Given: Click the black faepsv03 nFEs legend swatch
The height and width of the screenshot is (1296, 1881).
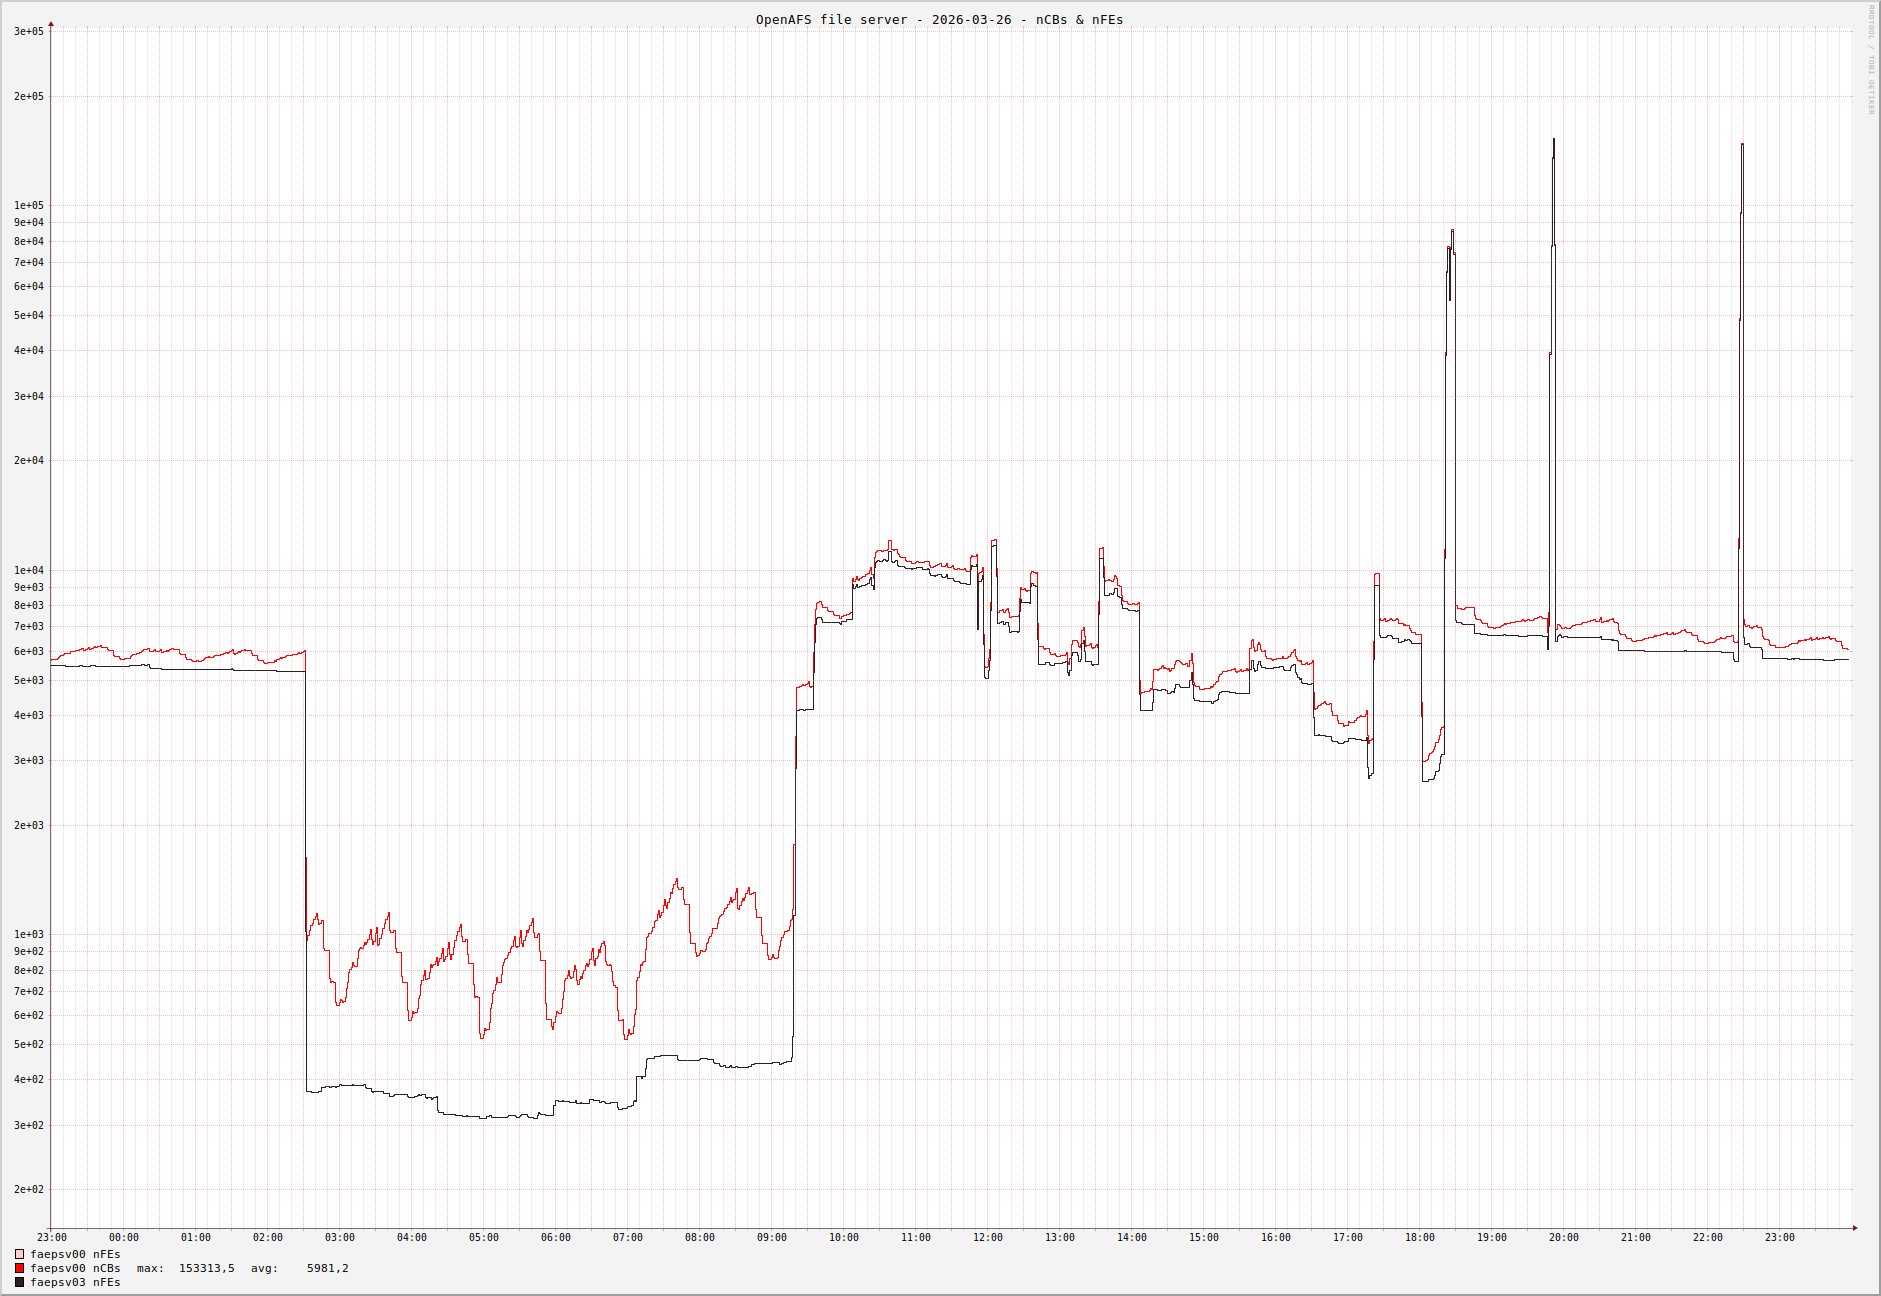Looking at the screenshot, I should 19,1282.
